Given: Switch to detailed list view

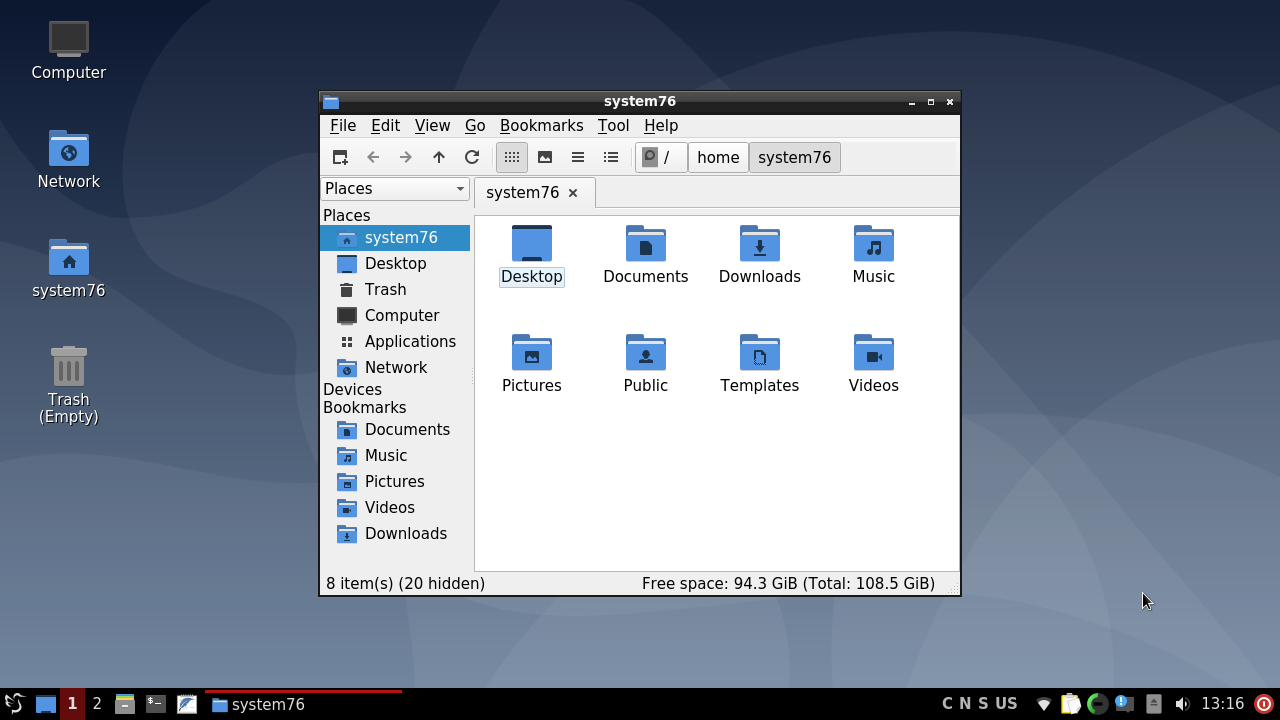Looking at the screenshot, I should click(x=611, y=157).
